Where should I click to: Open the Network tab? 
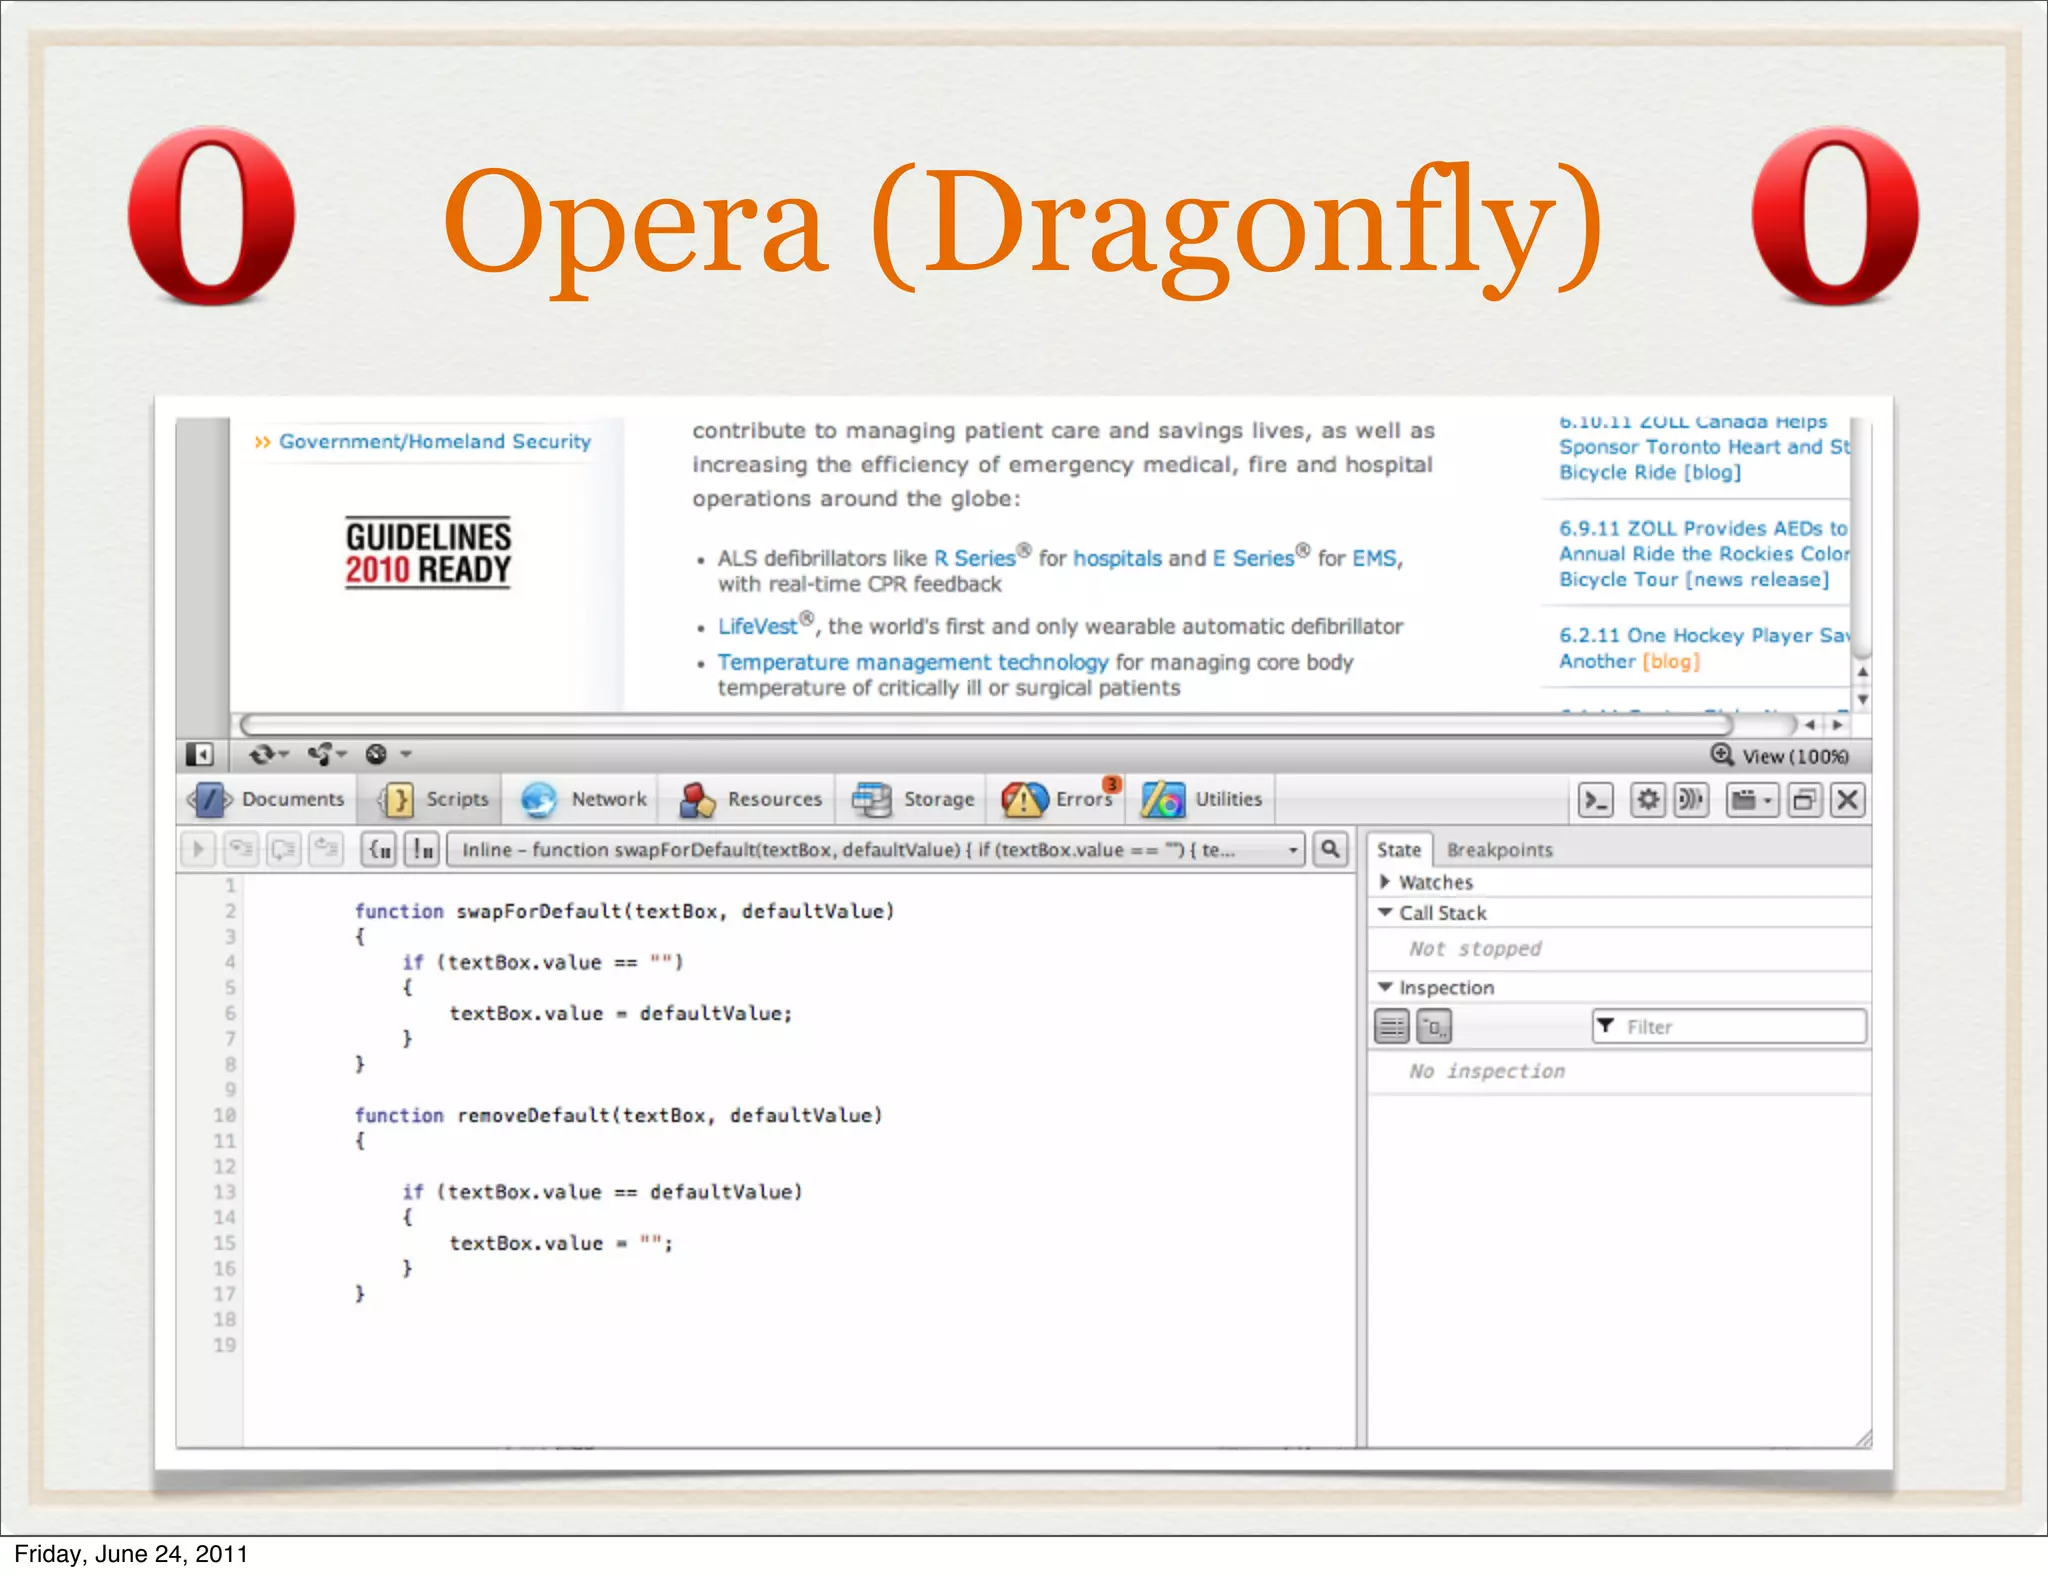pyautogui.click(x=584, y=799)
